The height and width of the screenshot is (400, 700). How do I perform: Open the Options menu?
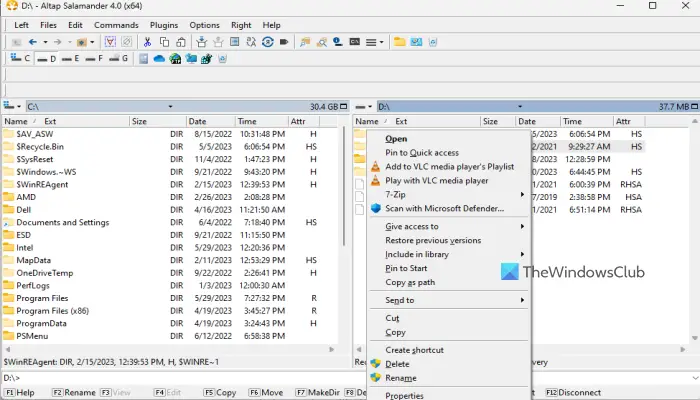tap(204, 25)
